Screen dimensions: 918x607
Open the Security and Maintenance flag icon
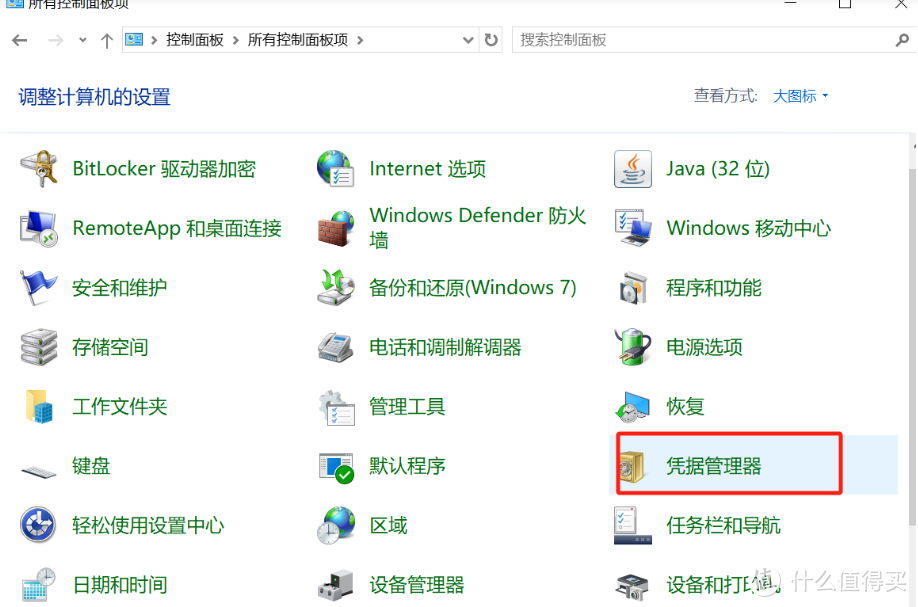tap(39, 287)
